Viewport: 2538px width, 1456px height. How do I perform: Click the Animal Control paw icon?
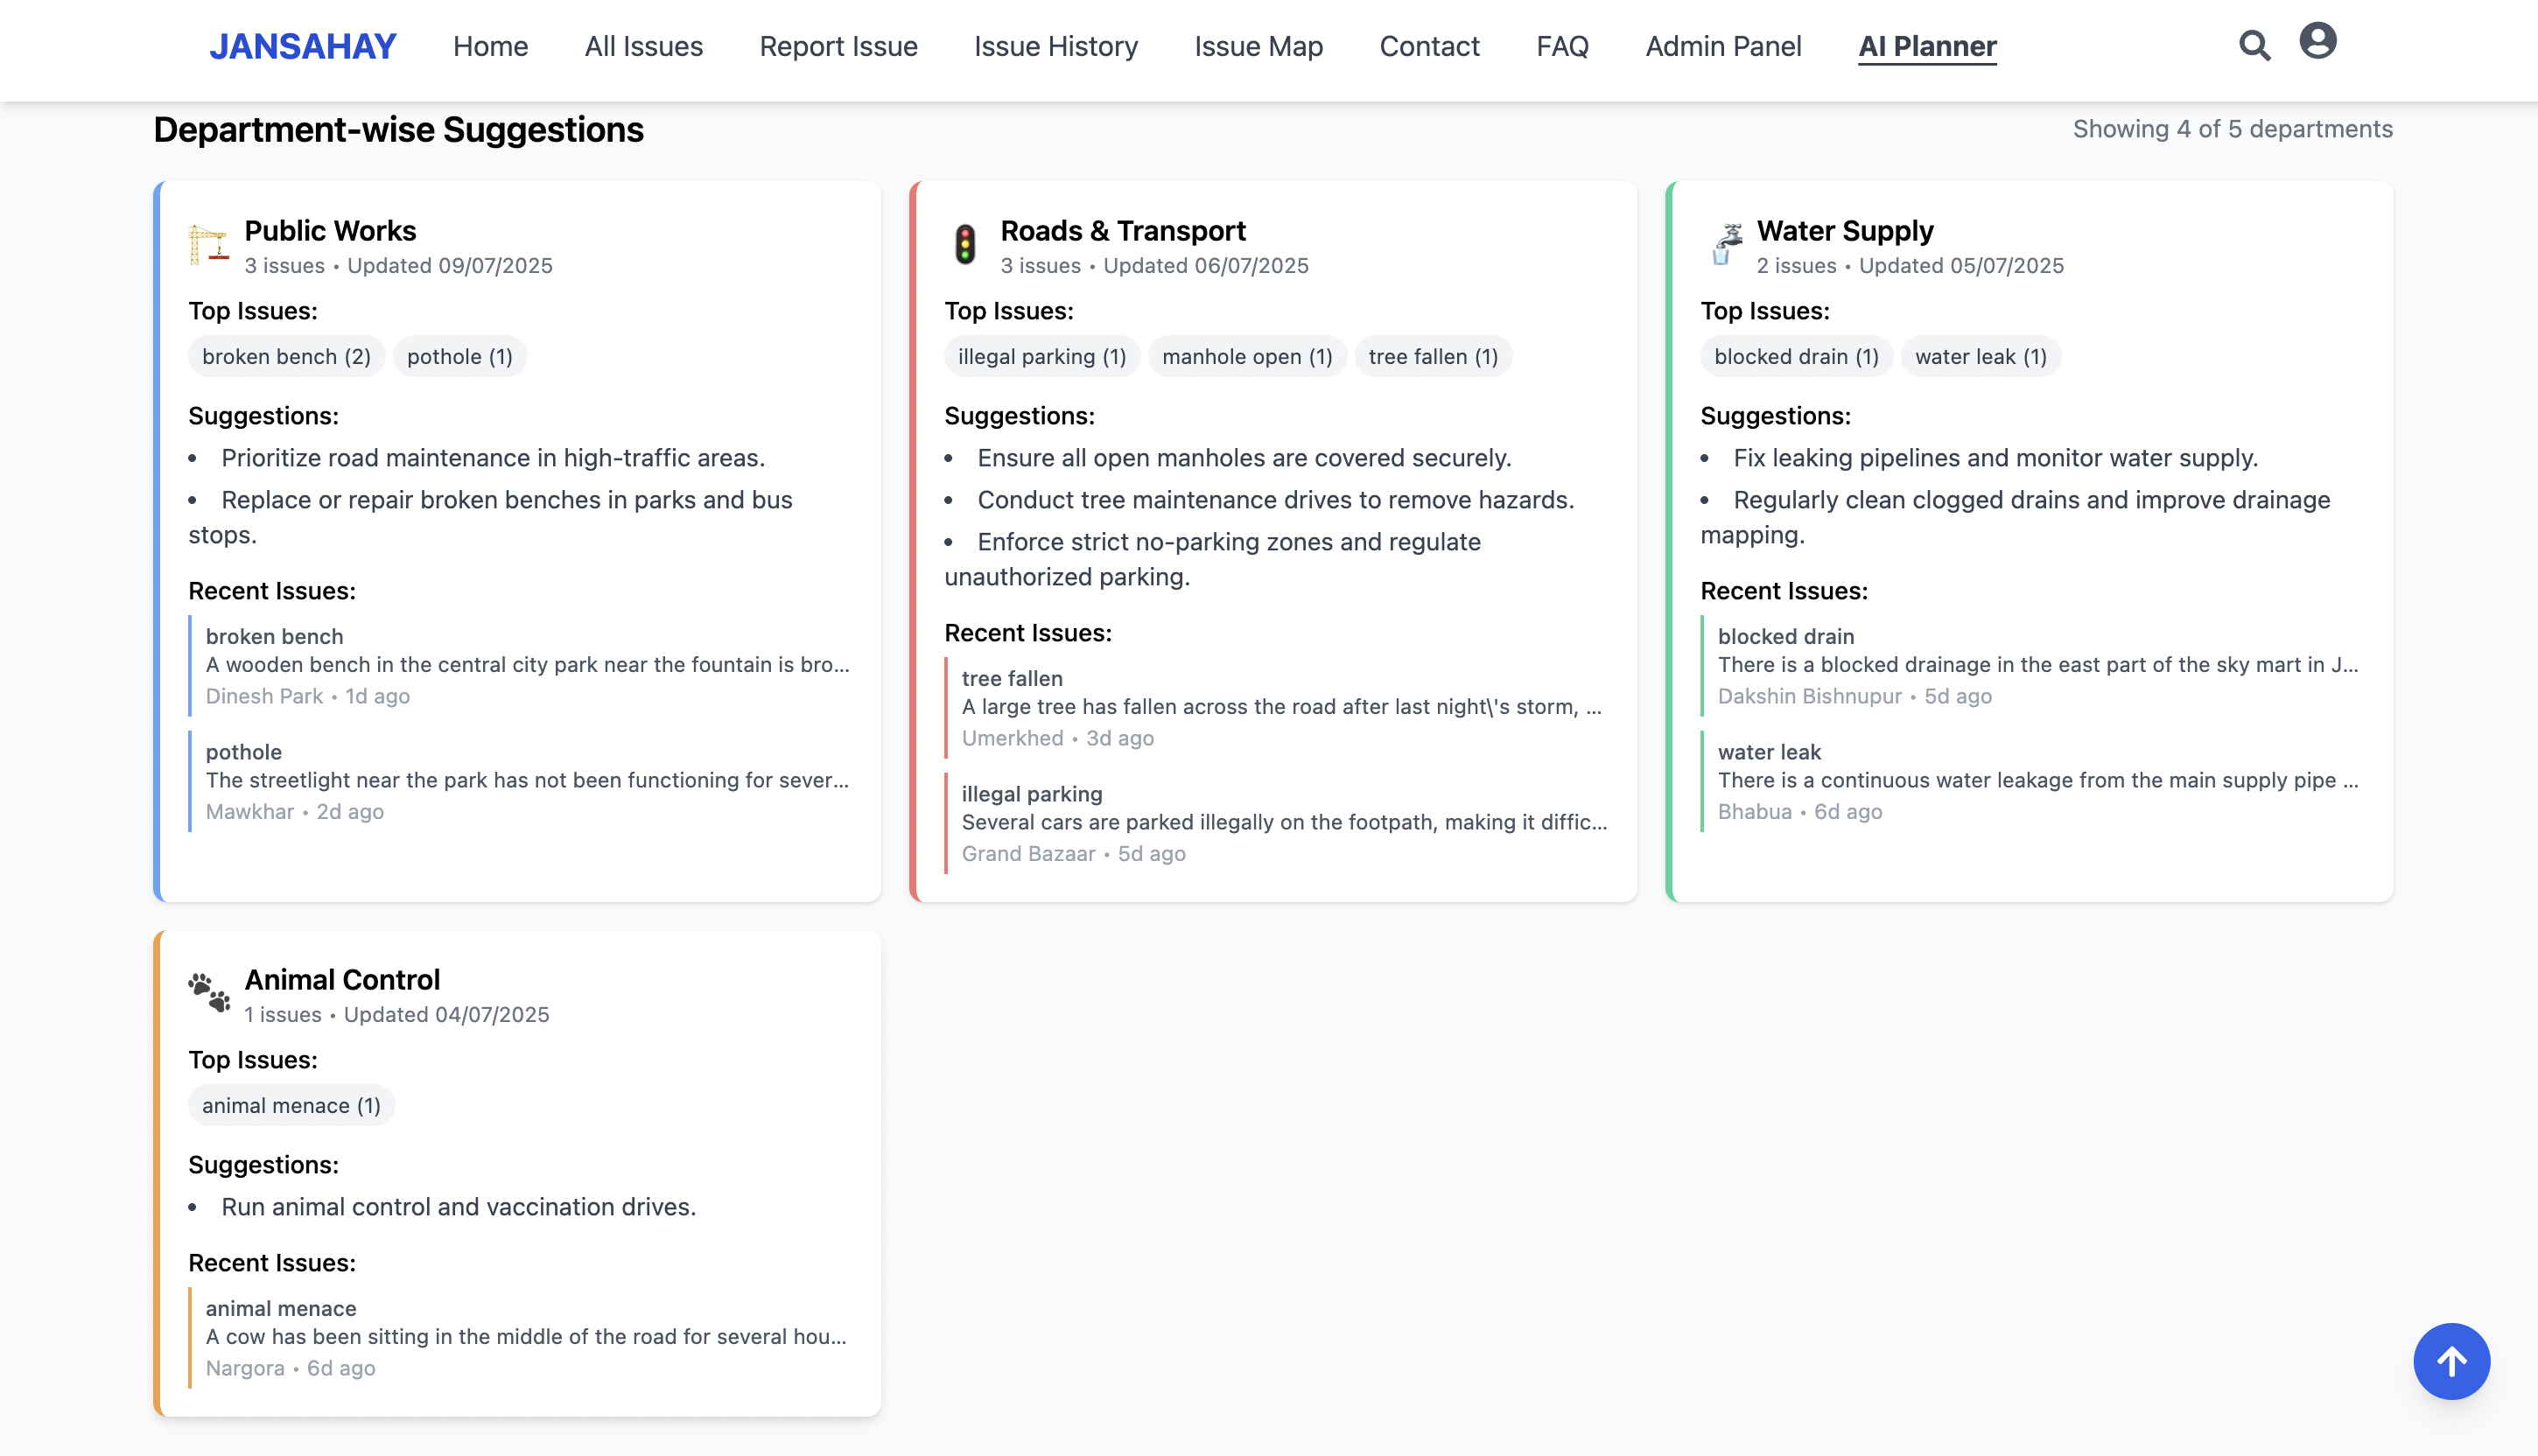tap(209, 992)
